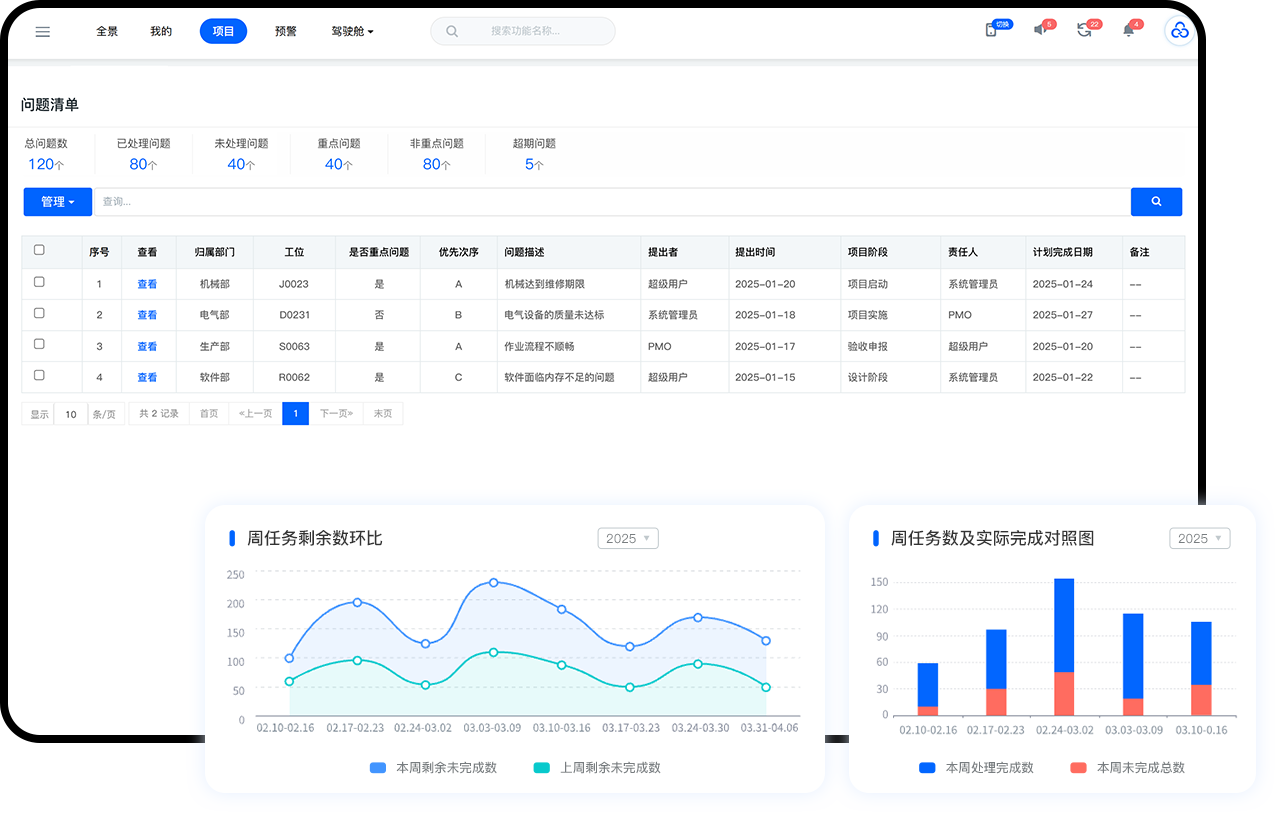This screenshot has height=814, width=1276.
Task: Select the 预警 navigation tab
Action: click(x=285, y=32)
